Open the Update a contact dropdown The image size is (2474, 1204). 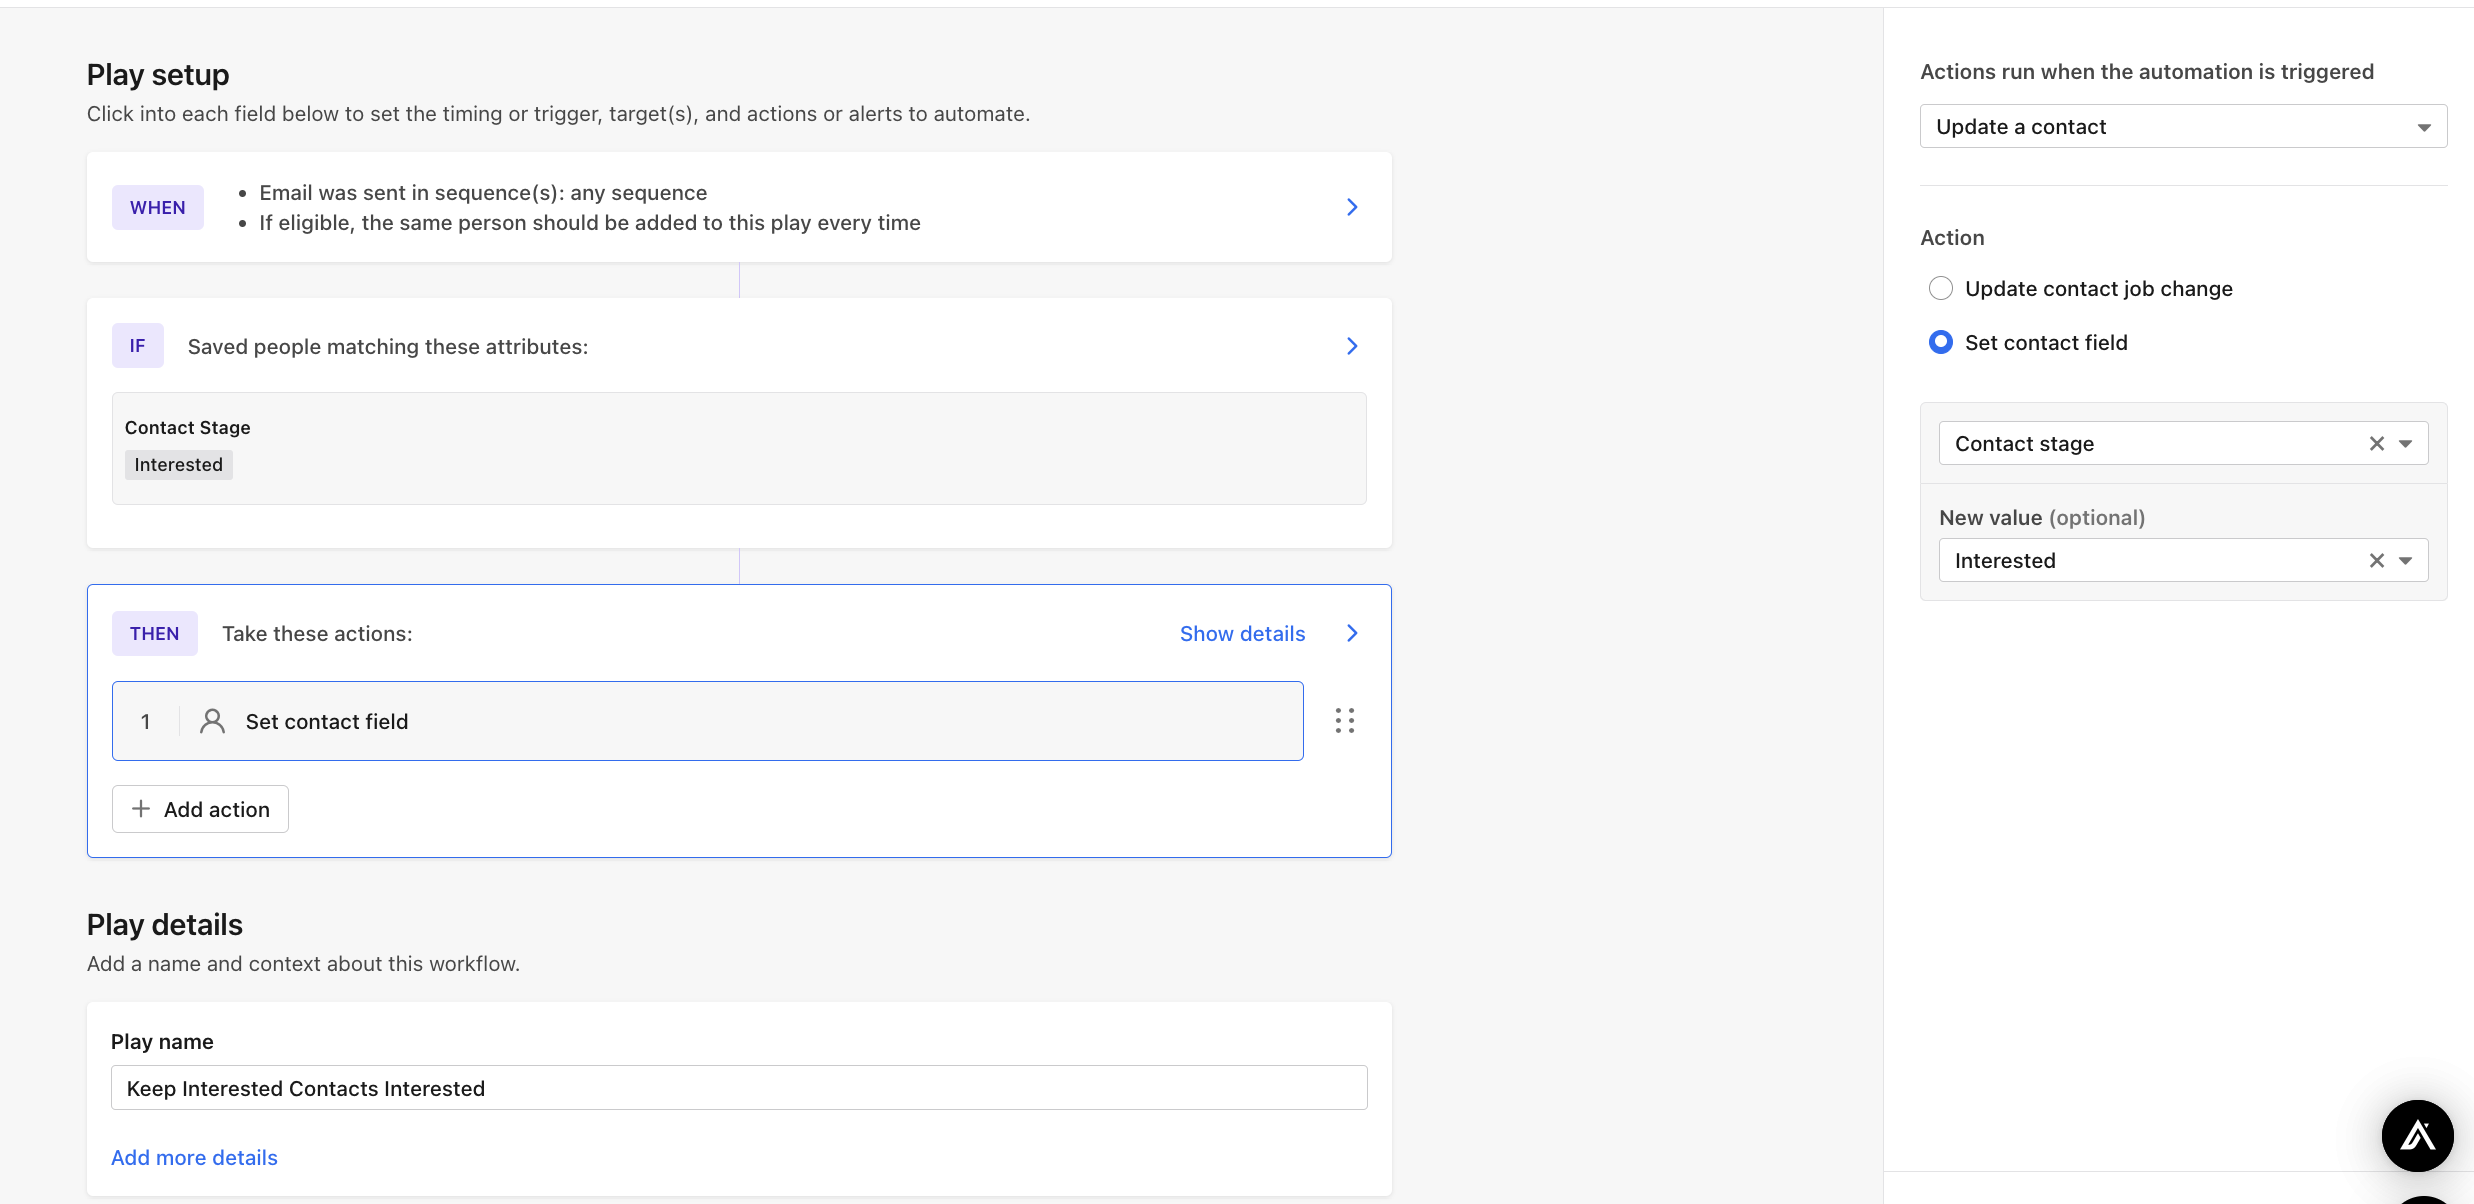point(2183,126)
